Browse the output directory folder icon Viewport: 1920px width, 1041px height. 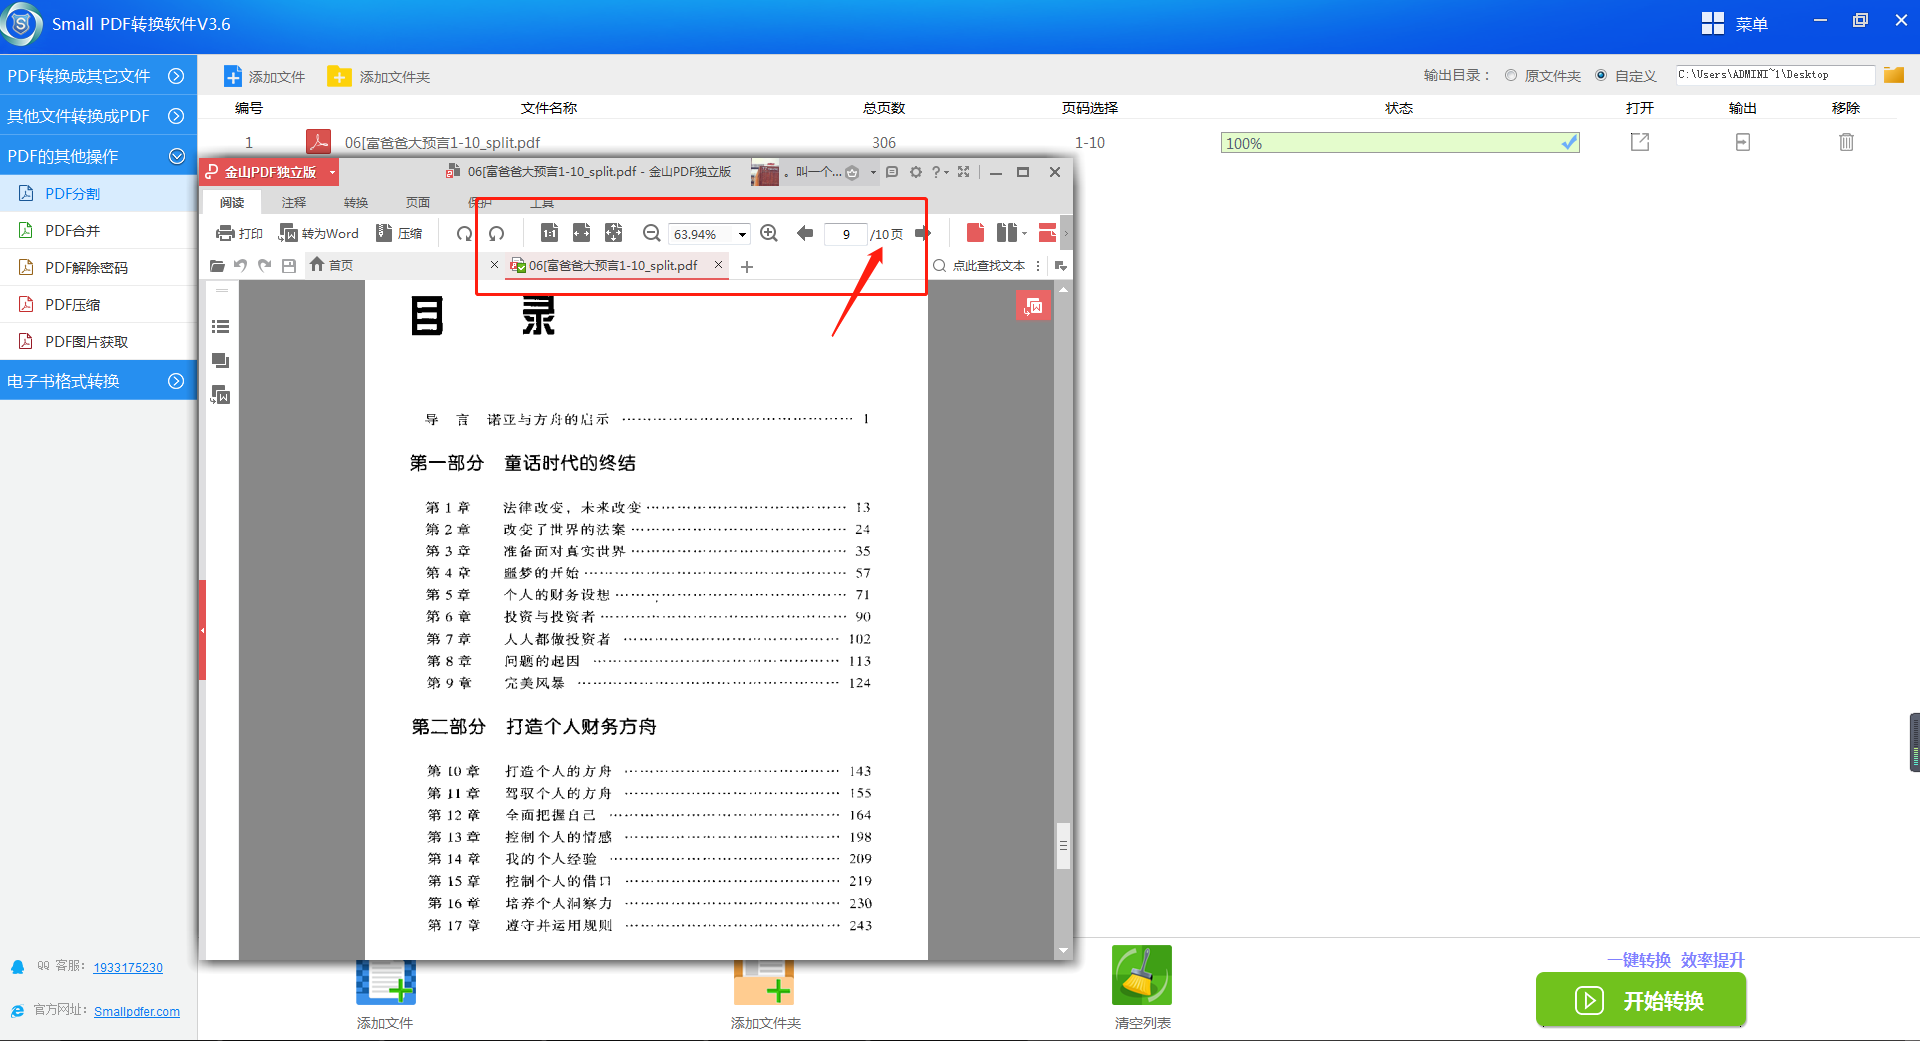click(x=1894, y=75)
